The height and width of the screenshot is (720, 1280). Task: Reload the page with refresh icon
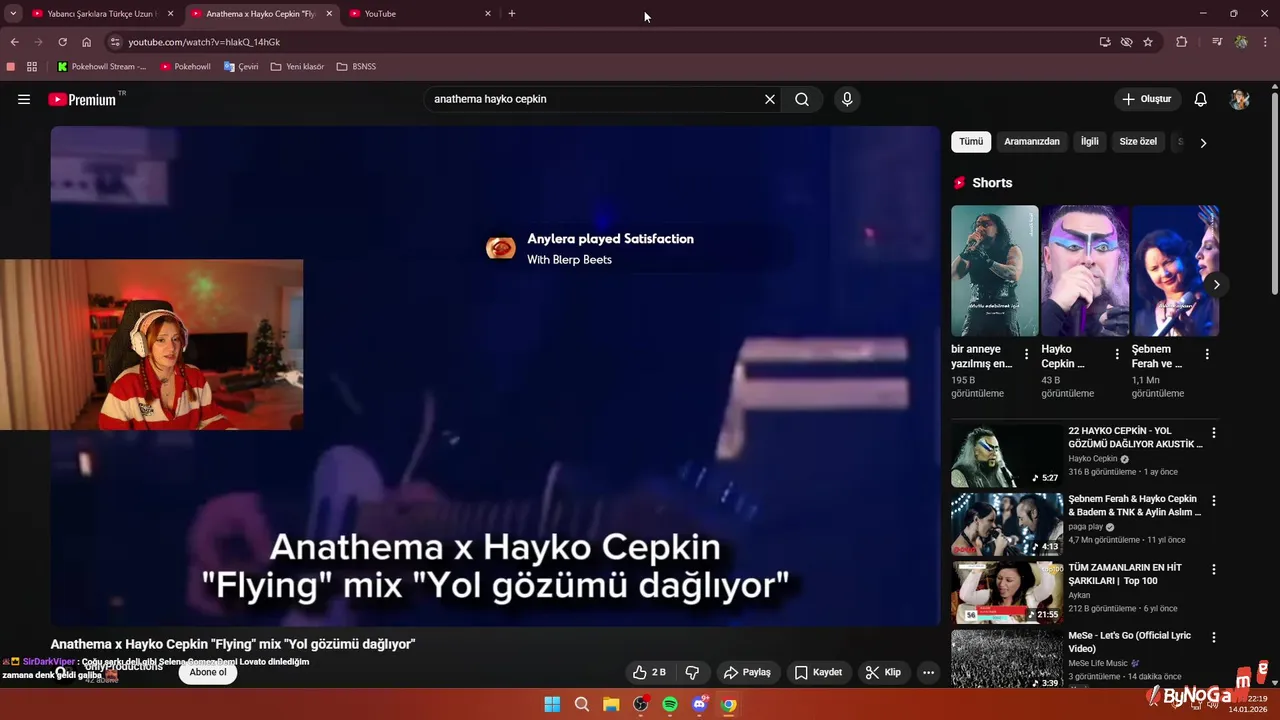[62, 42]
